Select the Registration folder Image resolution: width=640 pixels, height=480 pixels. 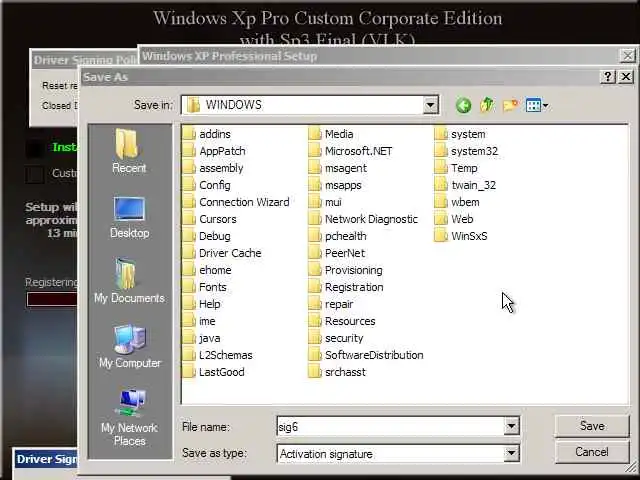coord(346,287)
